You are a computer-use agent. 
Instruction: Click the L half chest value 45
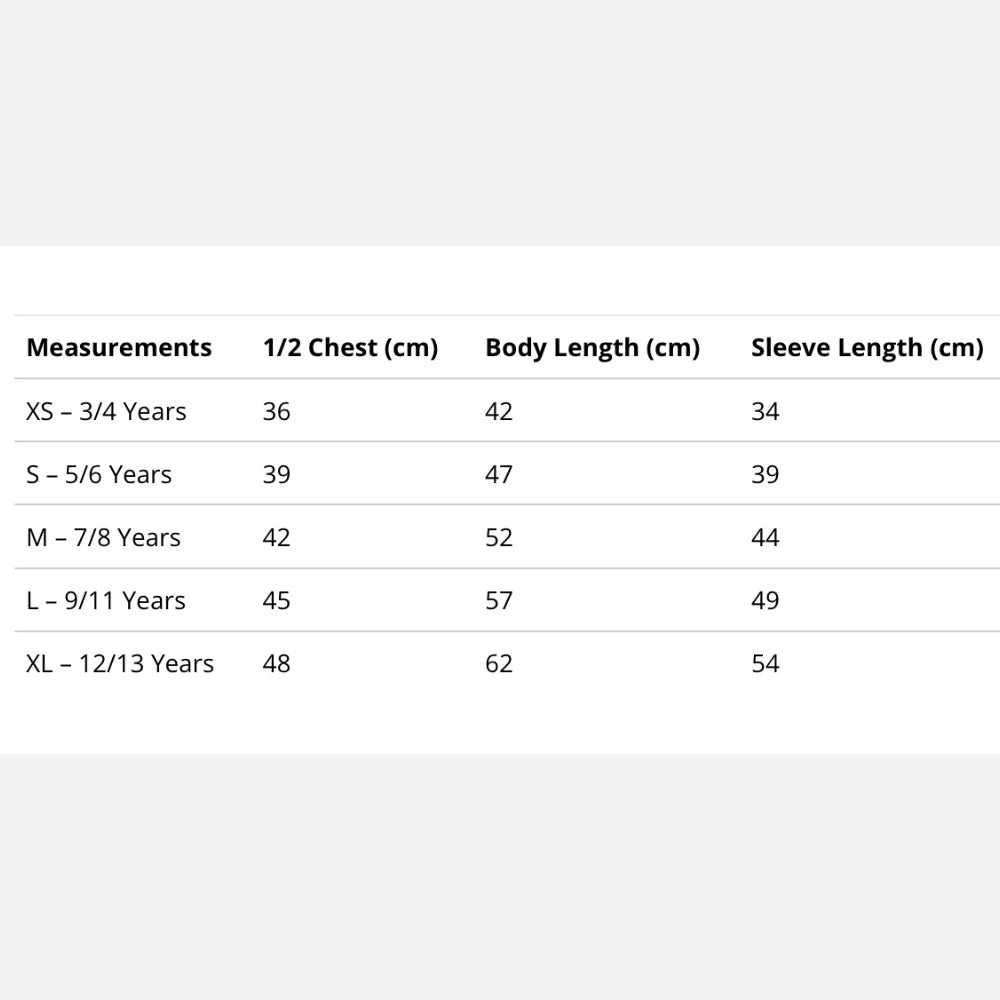(x=276, y=600)
